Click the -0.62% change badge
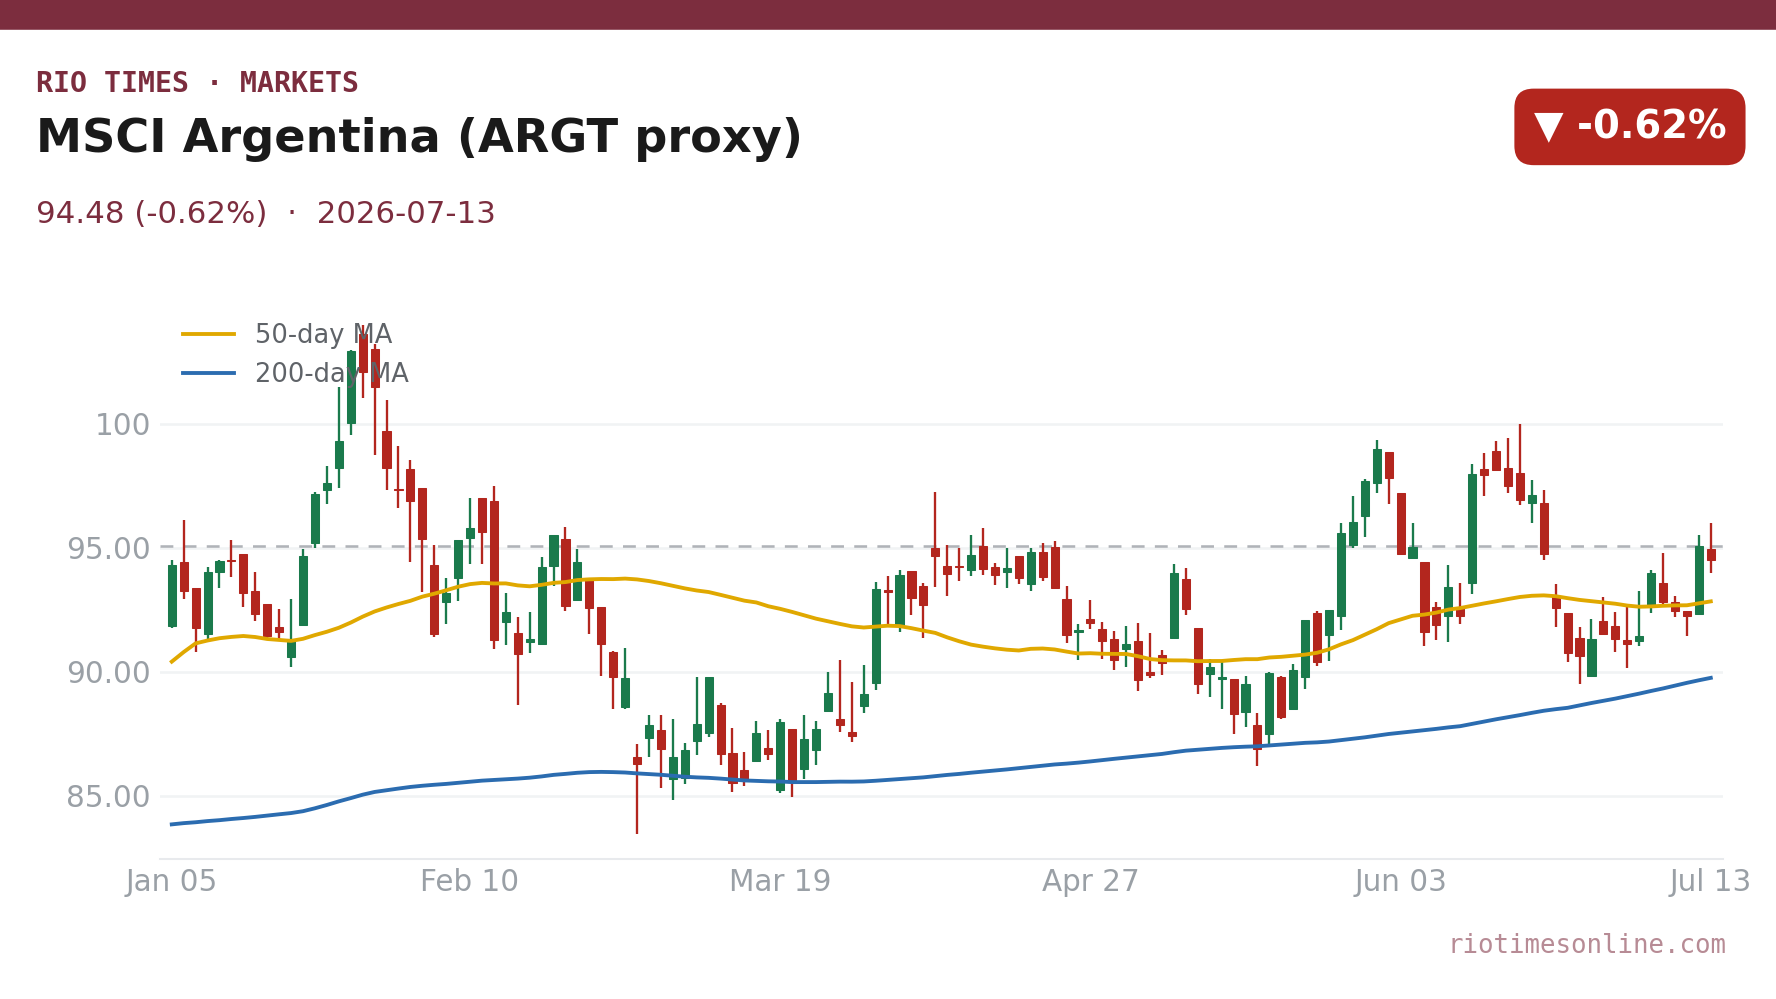Screen dimensions: 1776x999 (x=1629, y=127)
